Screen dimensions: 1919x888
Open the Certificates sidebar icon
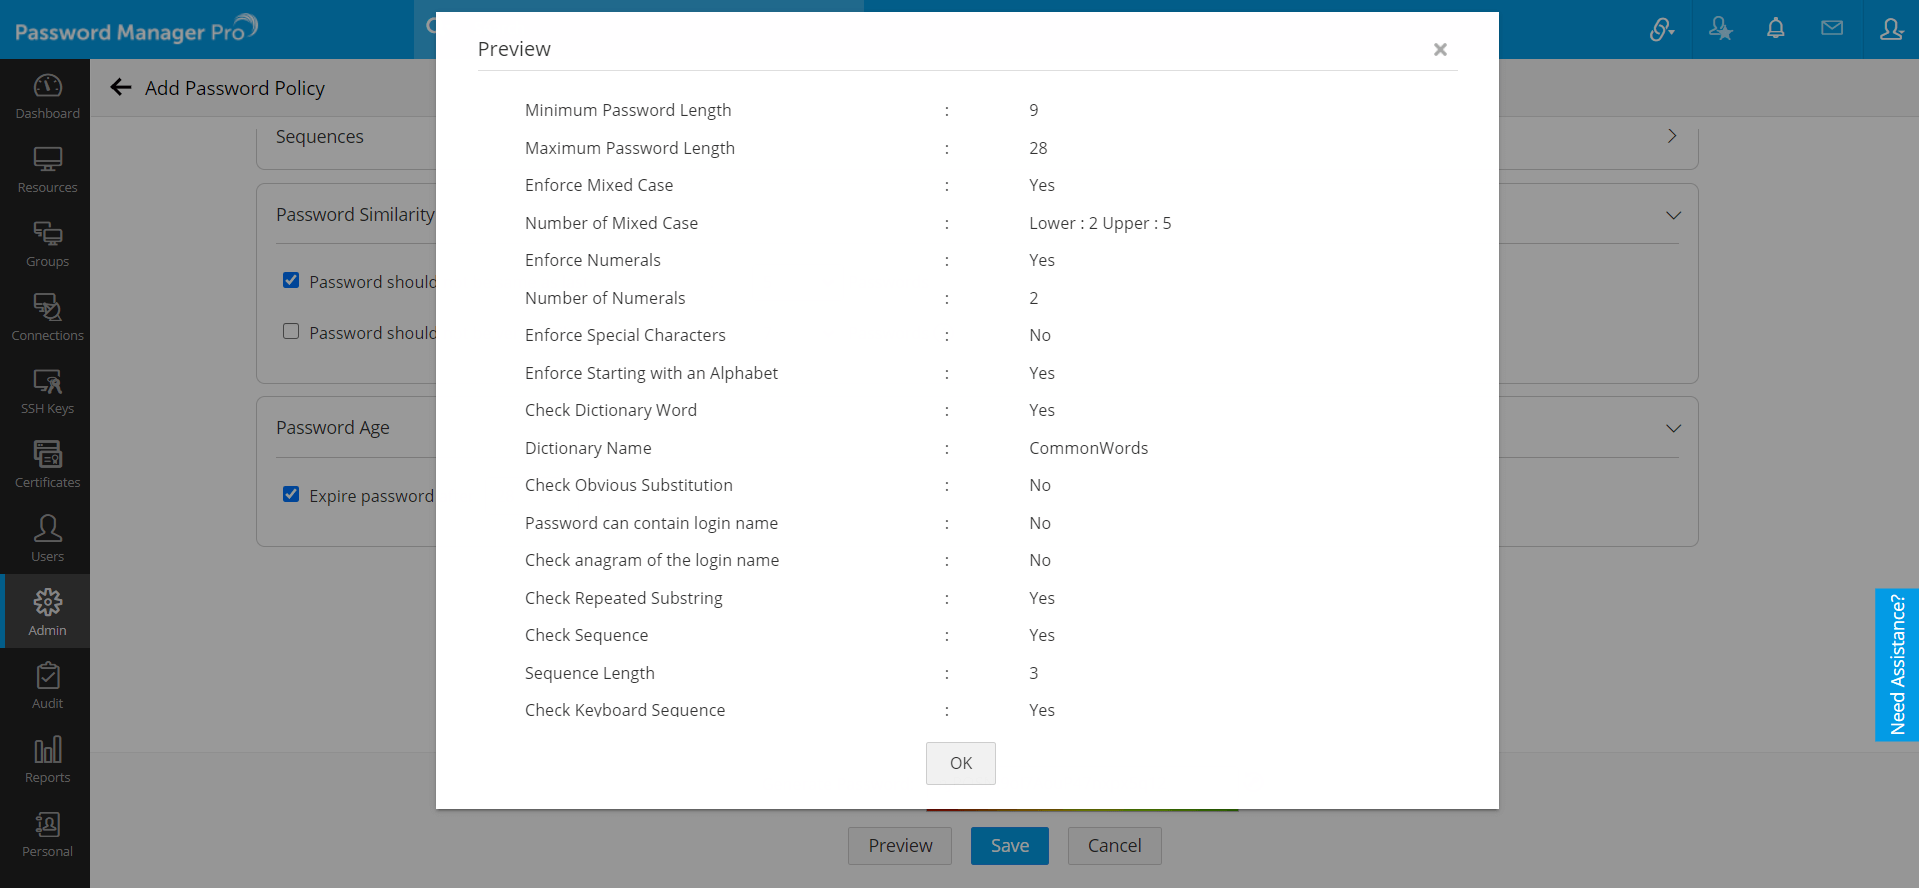(x=47, y=465)
